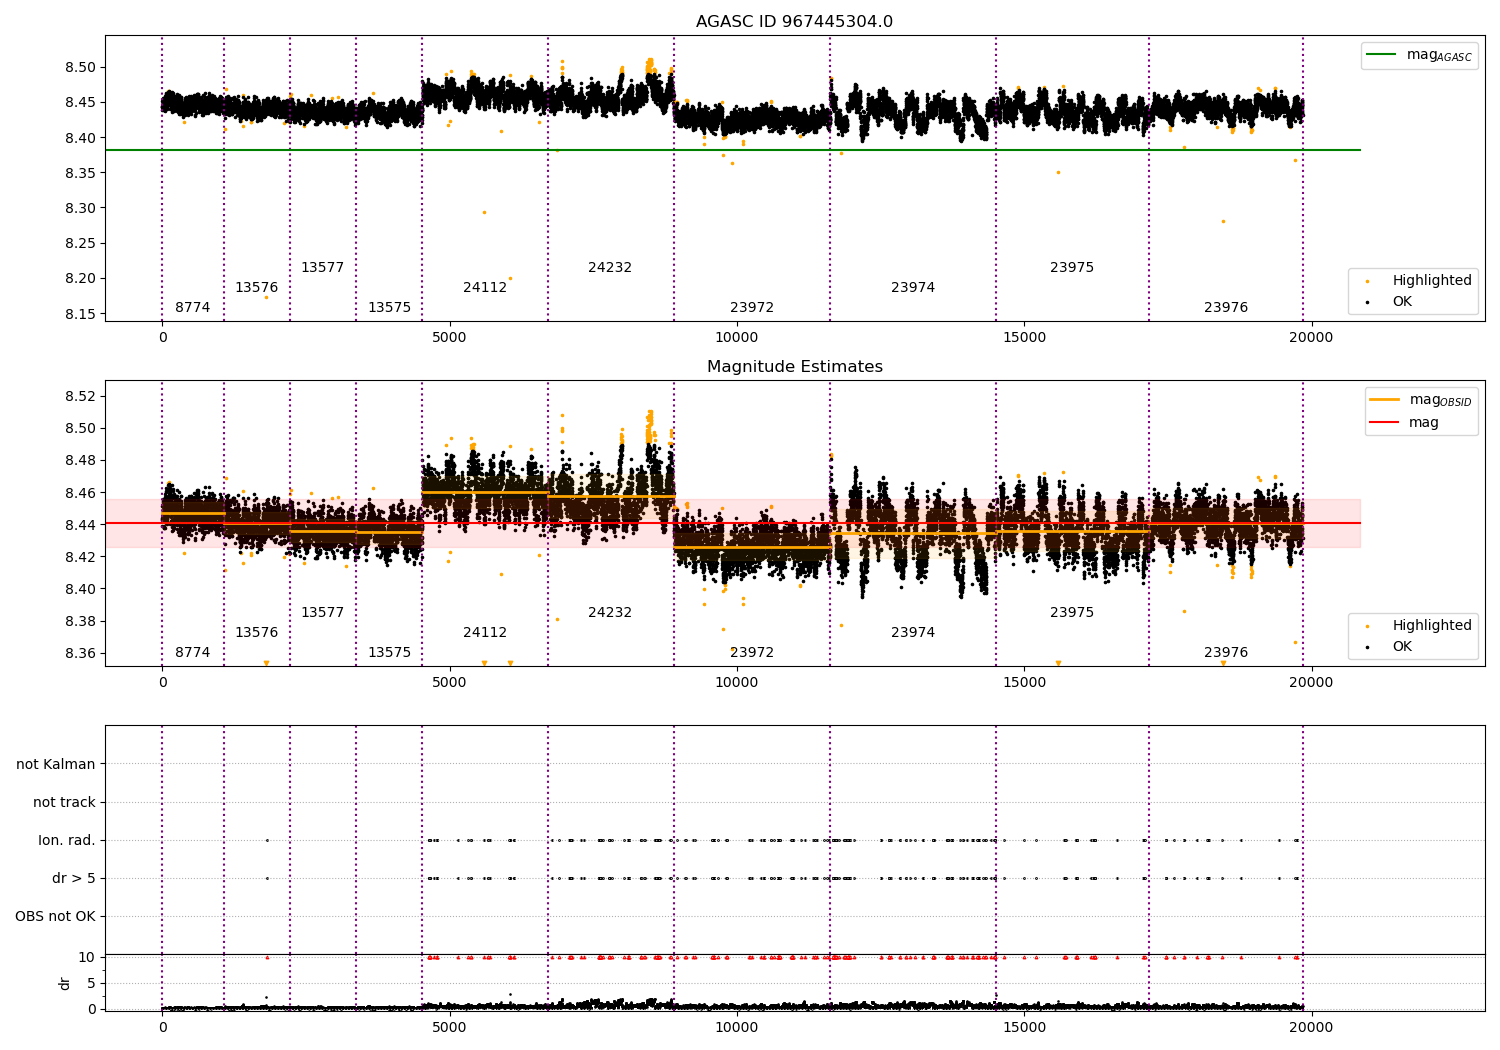Click OBSID label 24112 in top plot

coord(485,288)
